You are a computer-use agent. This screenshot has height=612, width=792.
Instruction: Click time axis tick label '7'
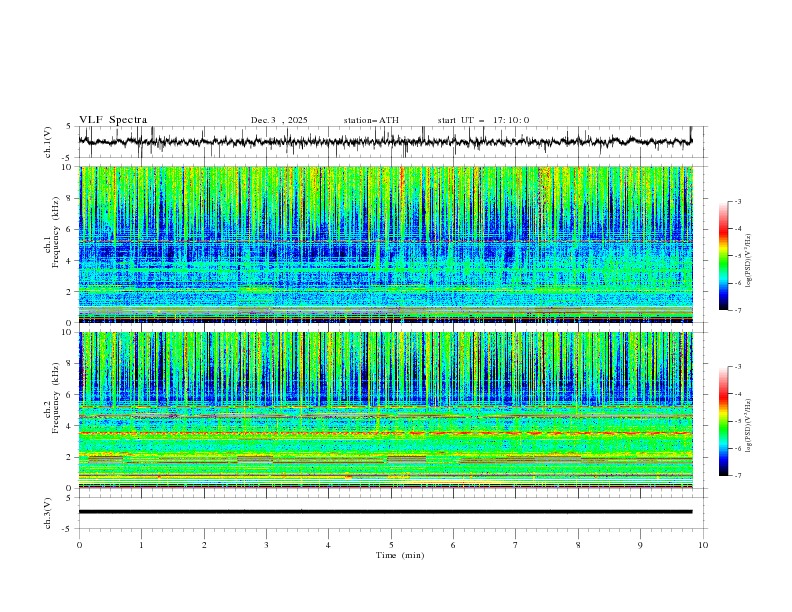(516, 545)
